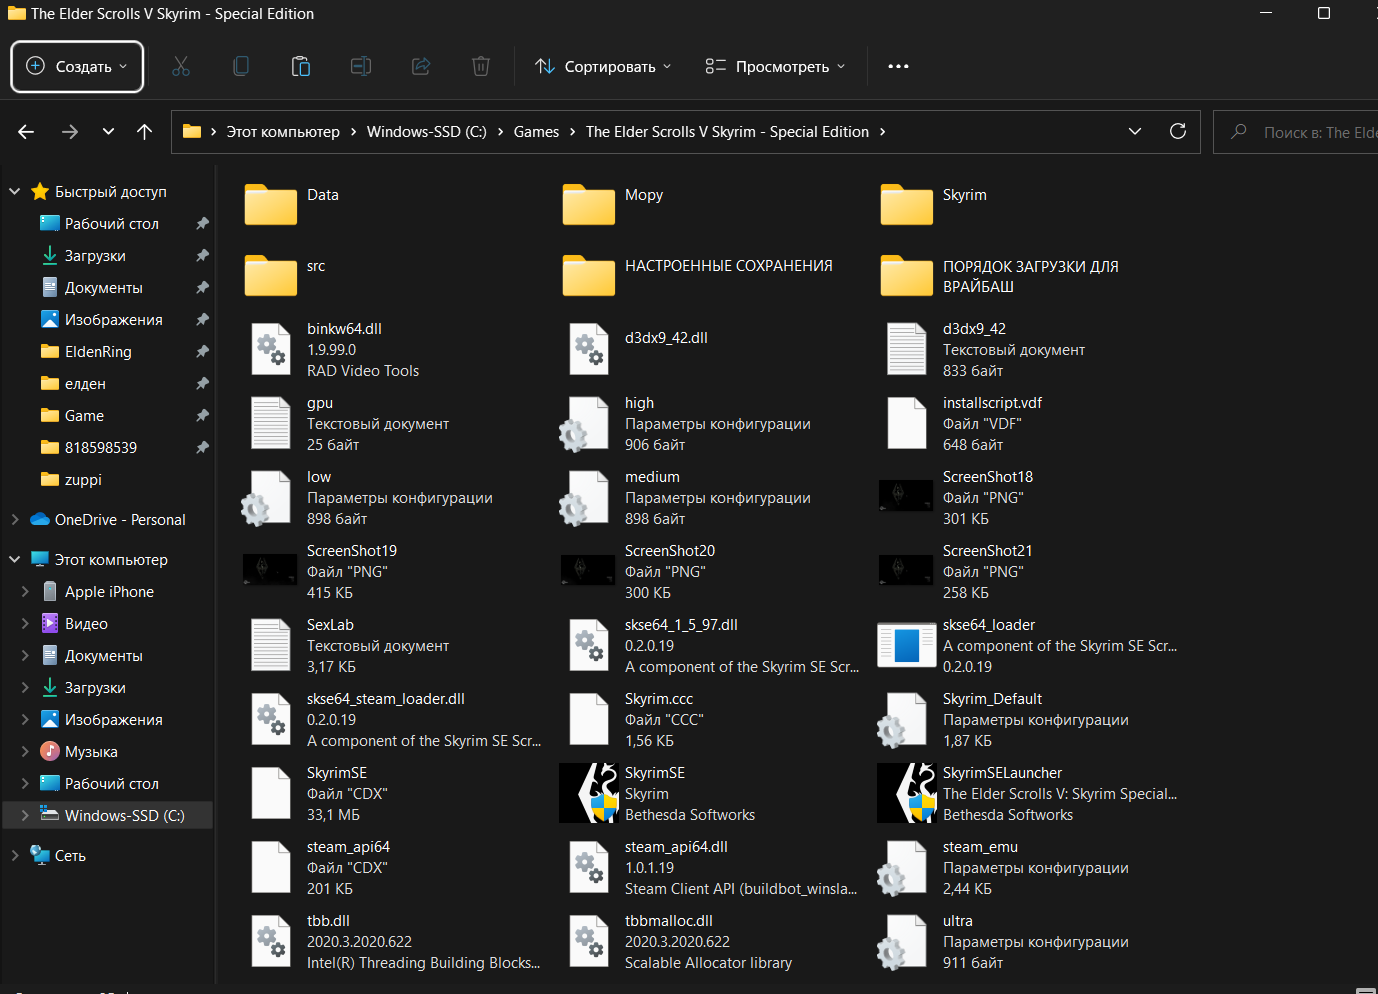This screenshot has height=994, width=1378.
Task: Open the Сортировать dropdown menu
Action: [x=603, y=67]
